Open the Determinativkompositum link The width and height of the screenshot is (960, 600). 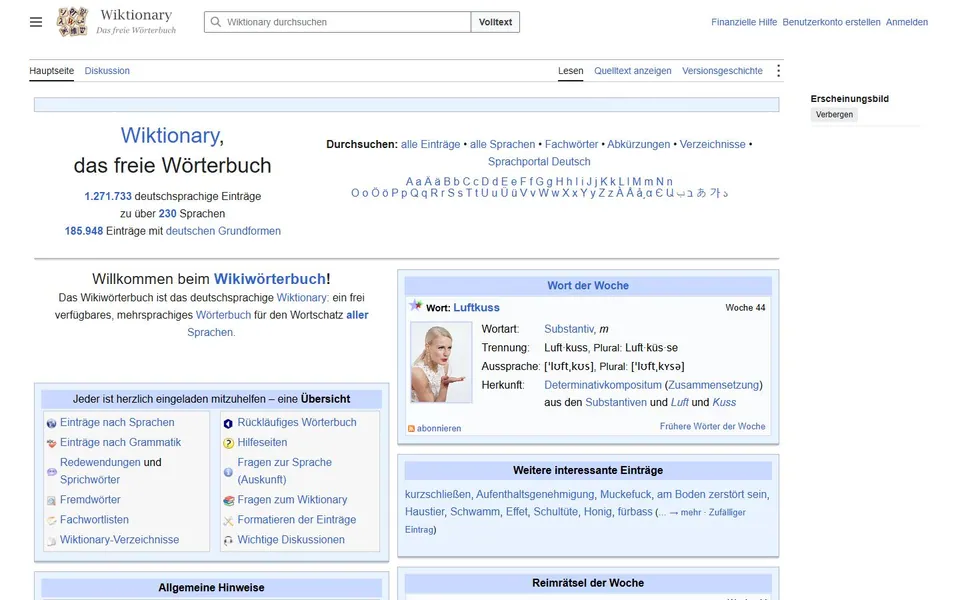(x=603, y=385)
